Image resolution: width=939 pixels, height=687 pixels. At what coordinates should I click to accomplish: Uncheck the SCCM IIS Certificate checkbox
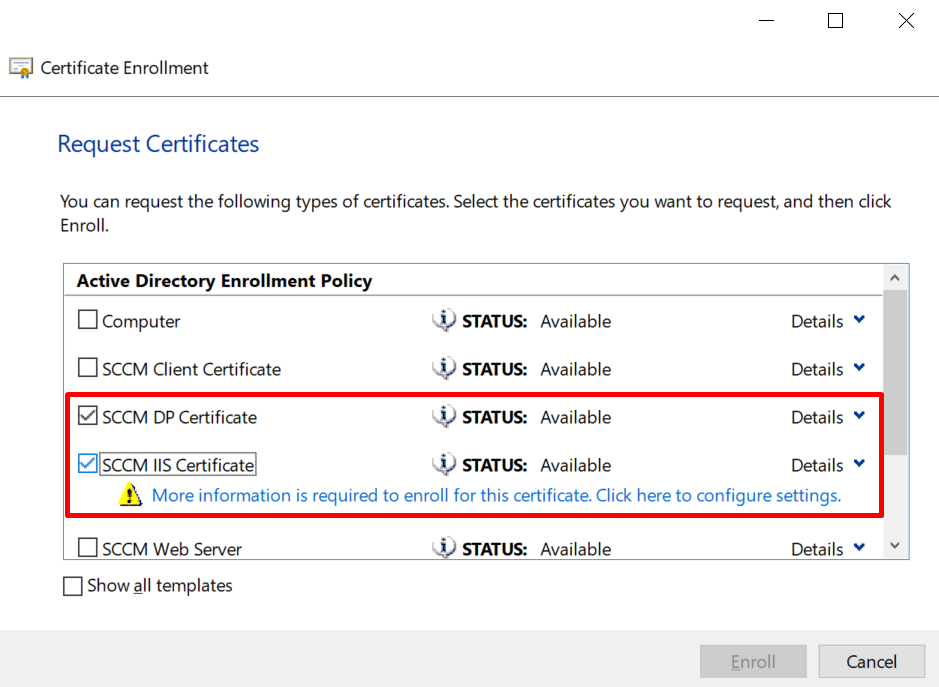87,463
